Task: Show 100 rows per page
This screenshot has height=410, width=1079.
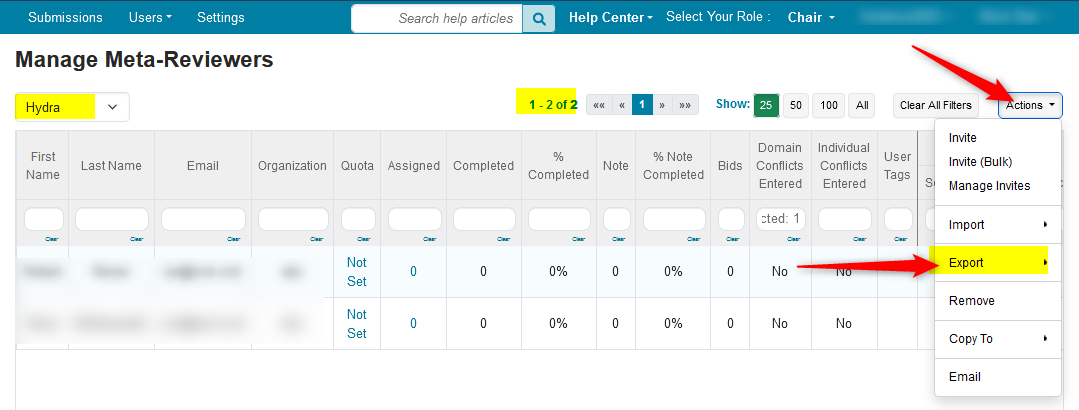Action: (828, 105)
